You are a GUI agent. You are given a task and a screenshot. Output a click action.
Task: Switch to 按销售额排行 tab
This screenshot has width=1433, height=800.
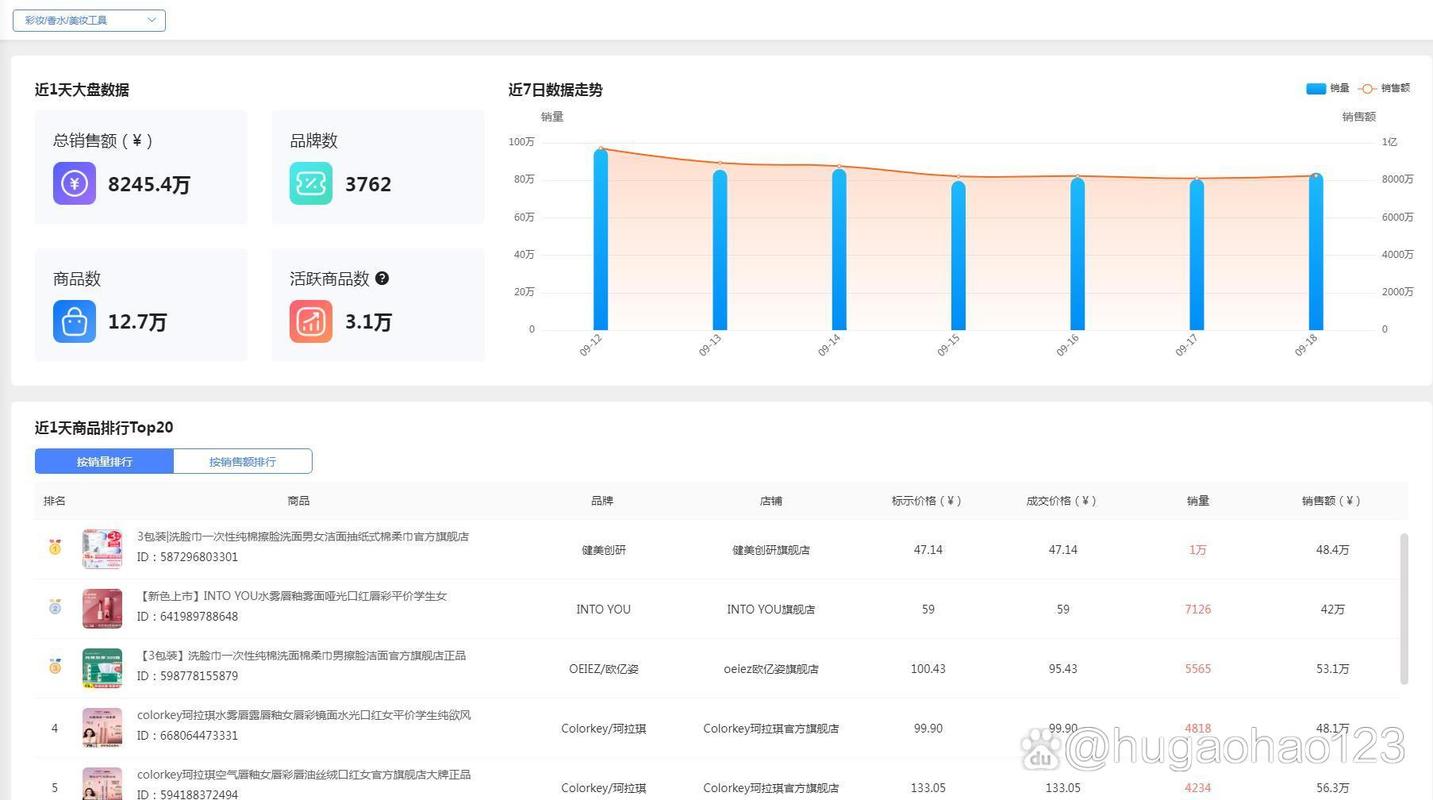242,461
